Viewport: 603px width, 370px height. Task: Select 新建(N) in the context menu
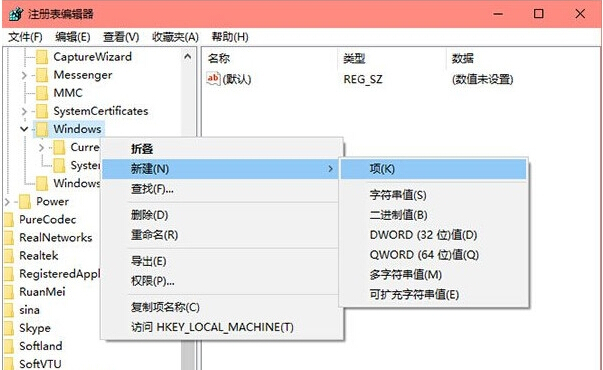tap(220, 169)
